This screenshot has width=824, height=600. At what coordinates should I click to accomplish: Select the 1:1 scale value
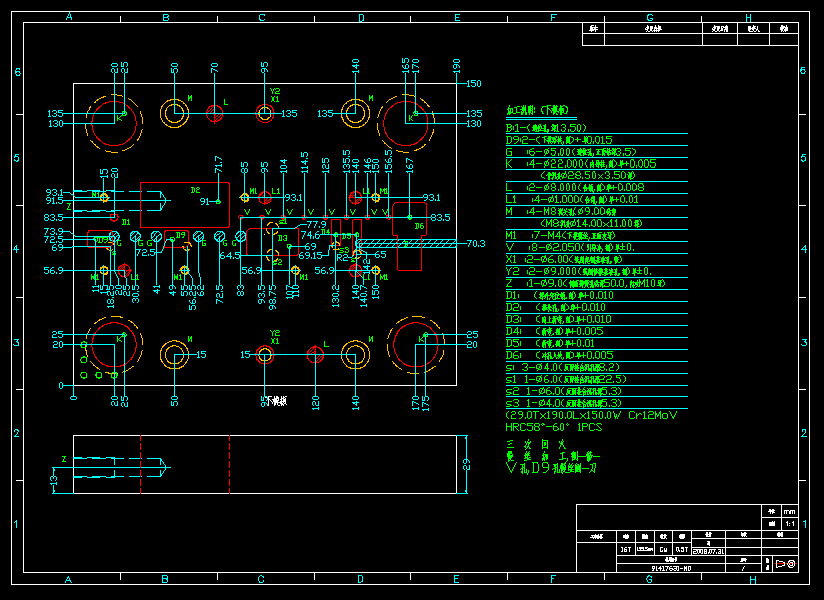[x=790, y=524]
